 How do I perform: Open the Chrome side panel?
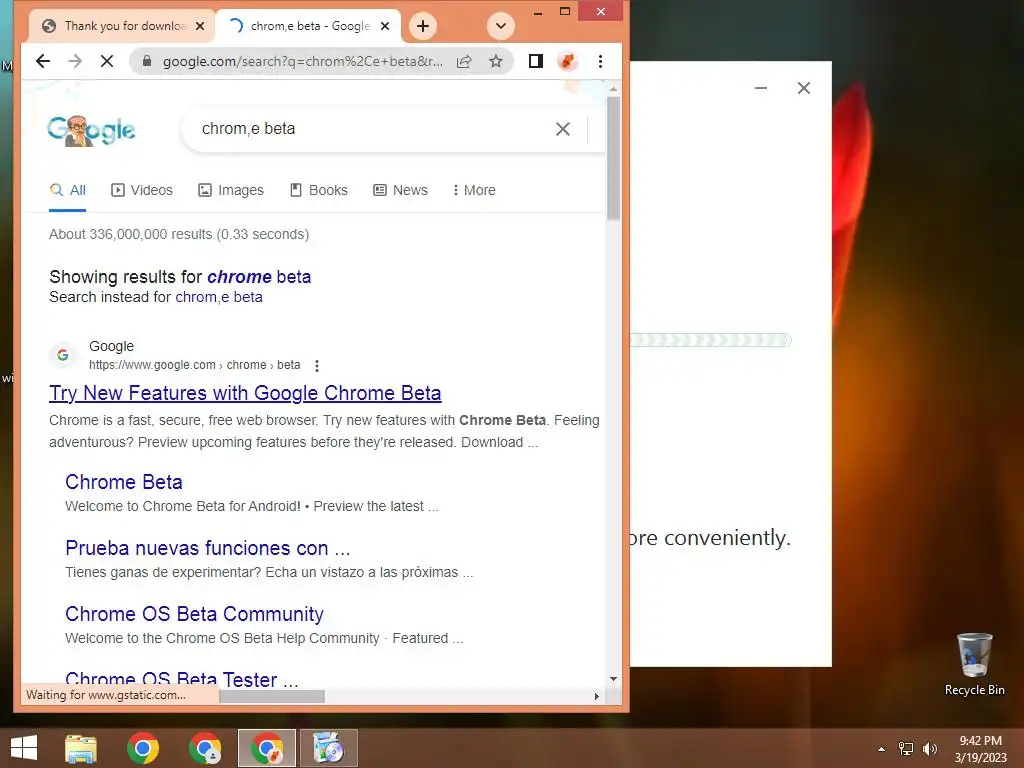point(536,61)
